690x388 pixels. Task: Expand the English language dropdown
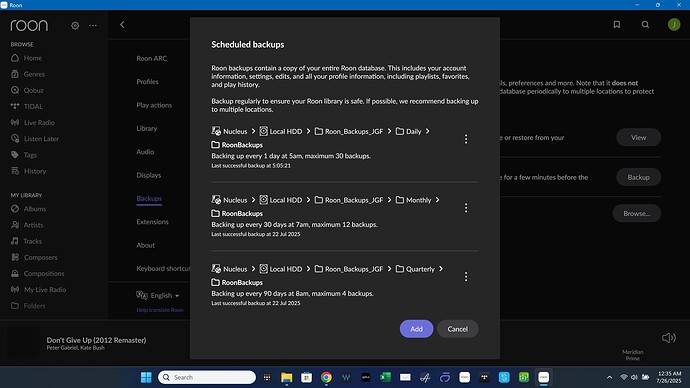pos(158,295)
